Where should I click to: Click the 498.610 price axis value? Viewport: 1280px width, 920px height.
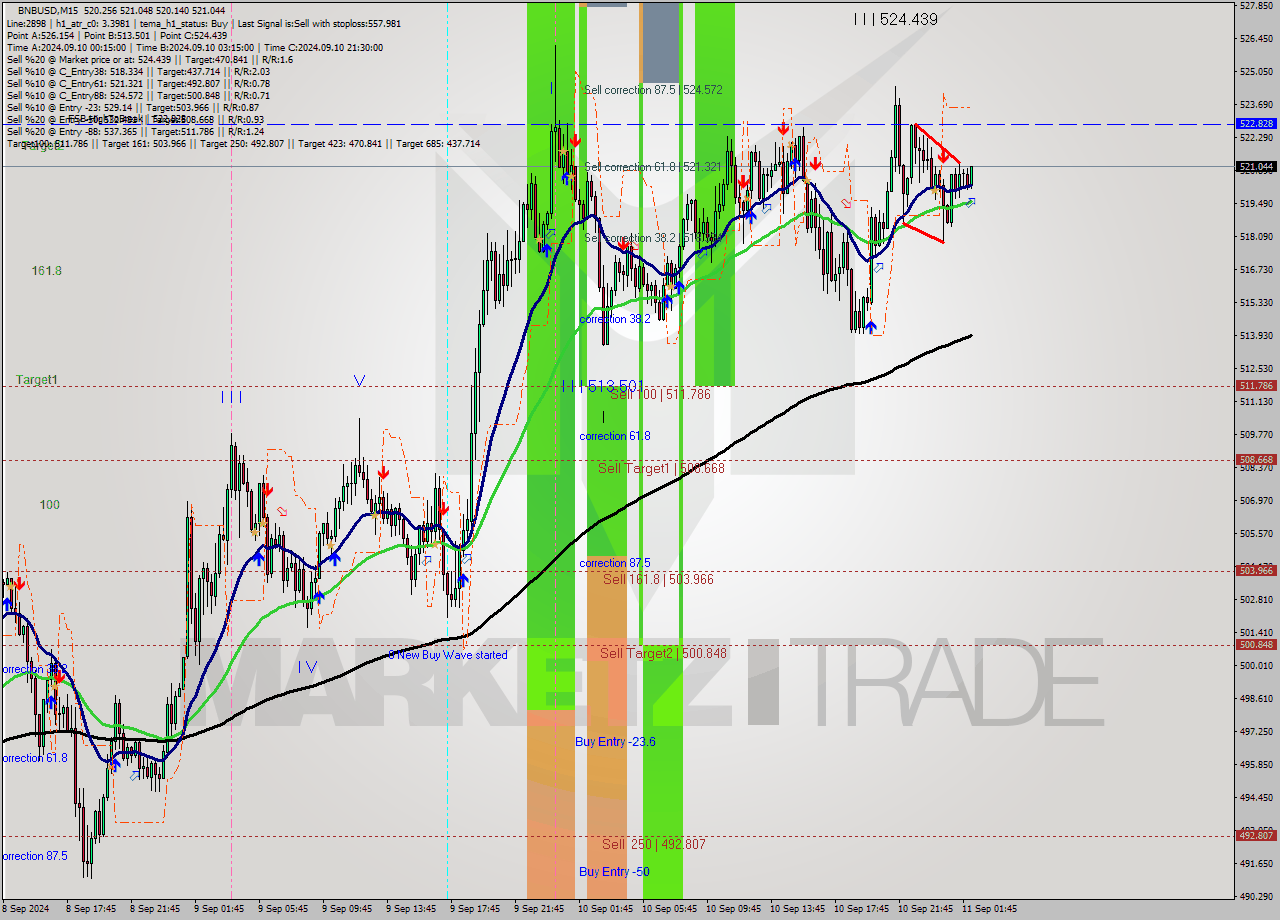click(1256, 698)
